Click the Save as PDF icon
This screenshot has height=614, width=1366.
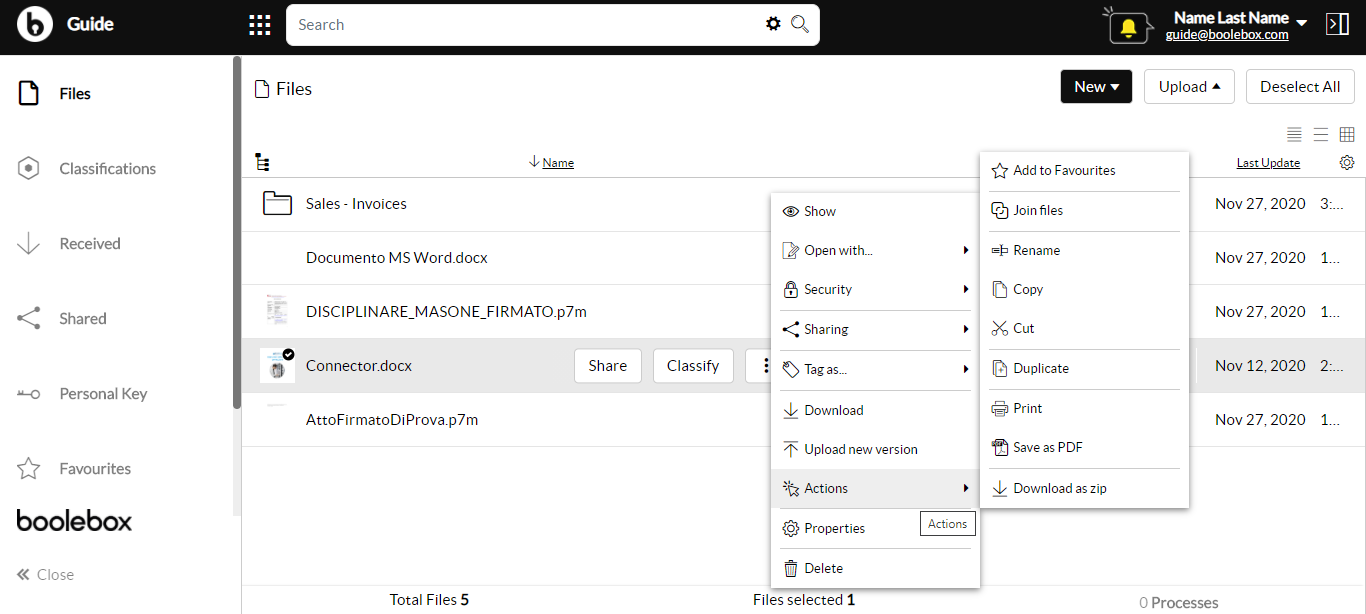click(x=999, y=447)
